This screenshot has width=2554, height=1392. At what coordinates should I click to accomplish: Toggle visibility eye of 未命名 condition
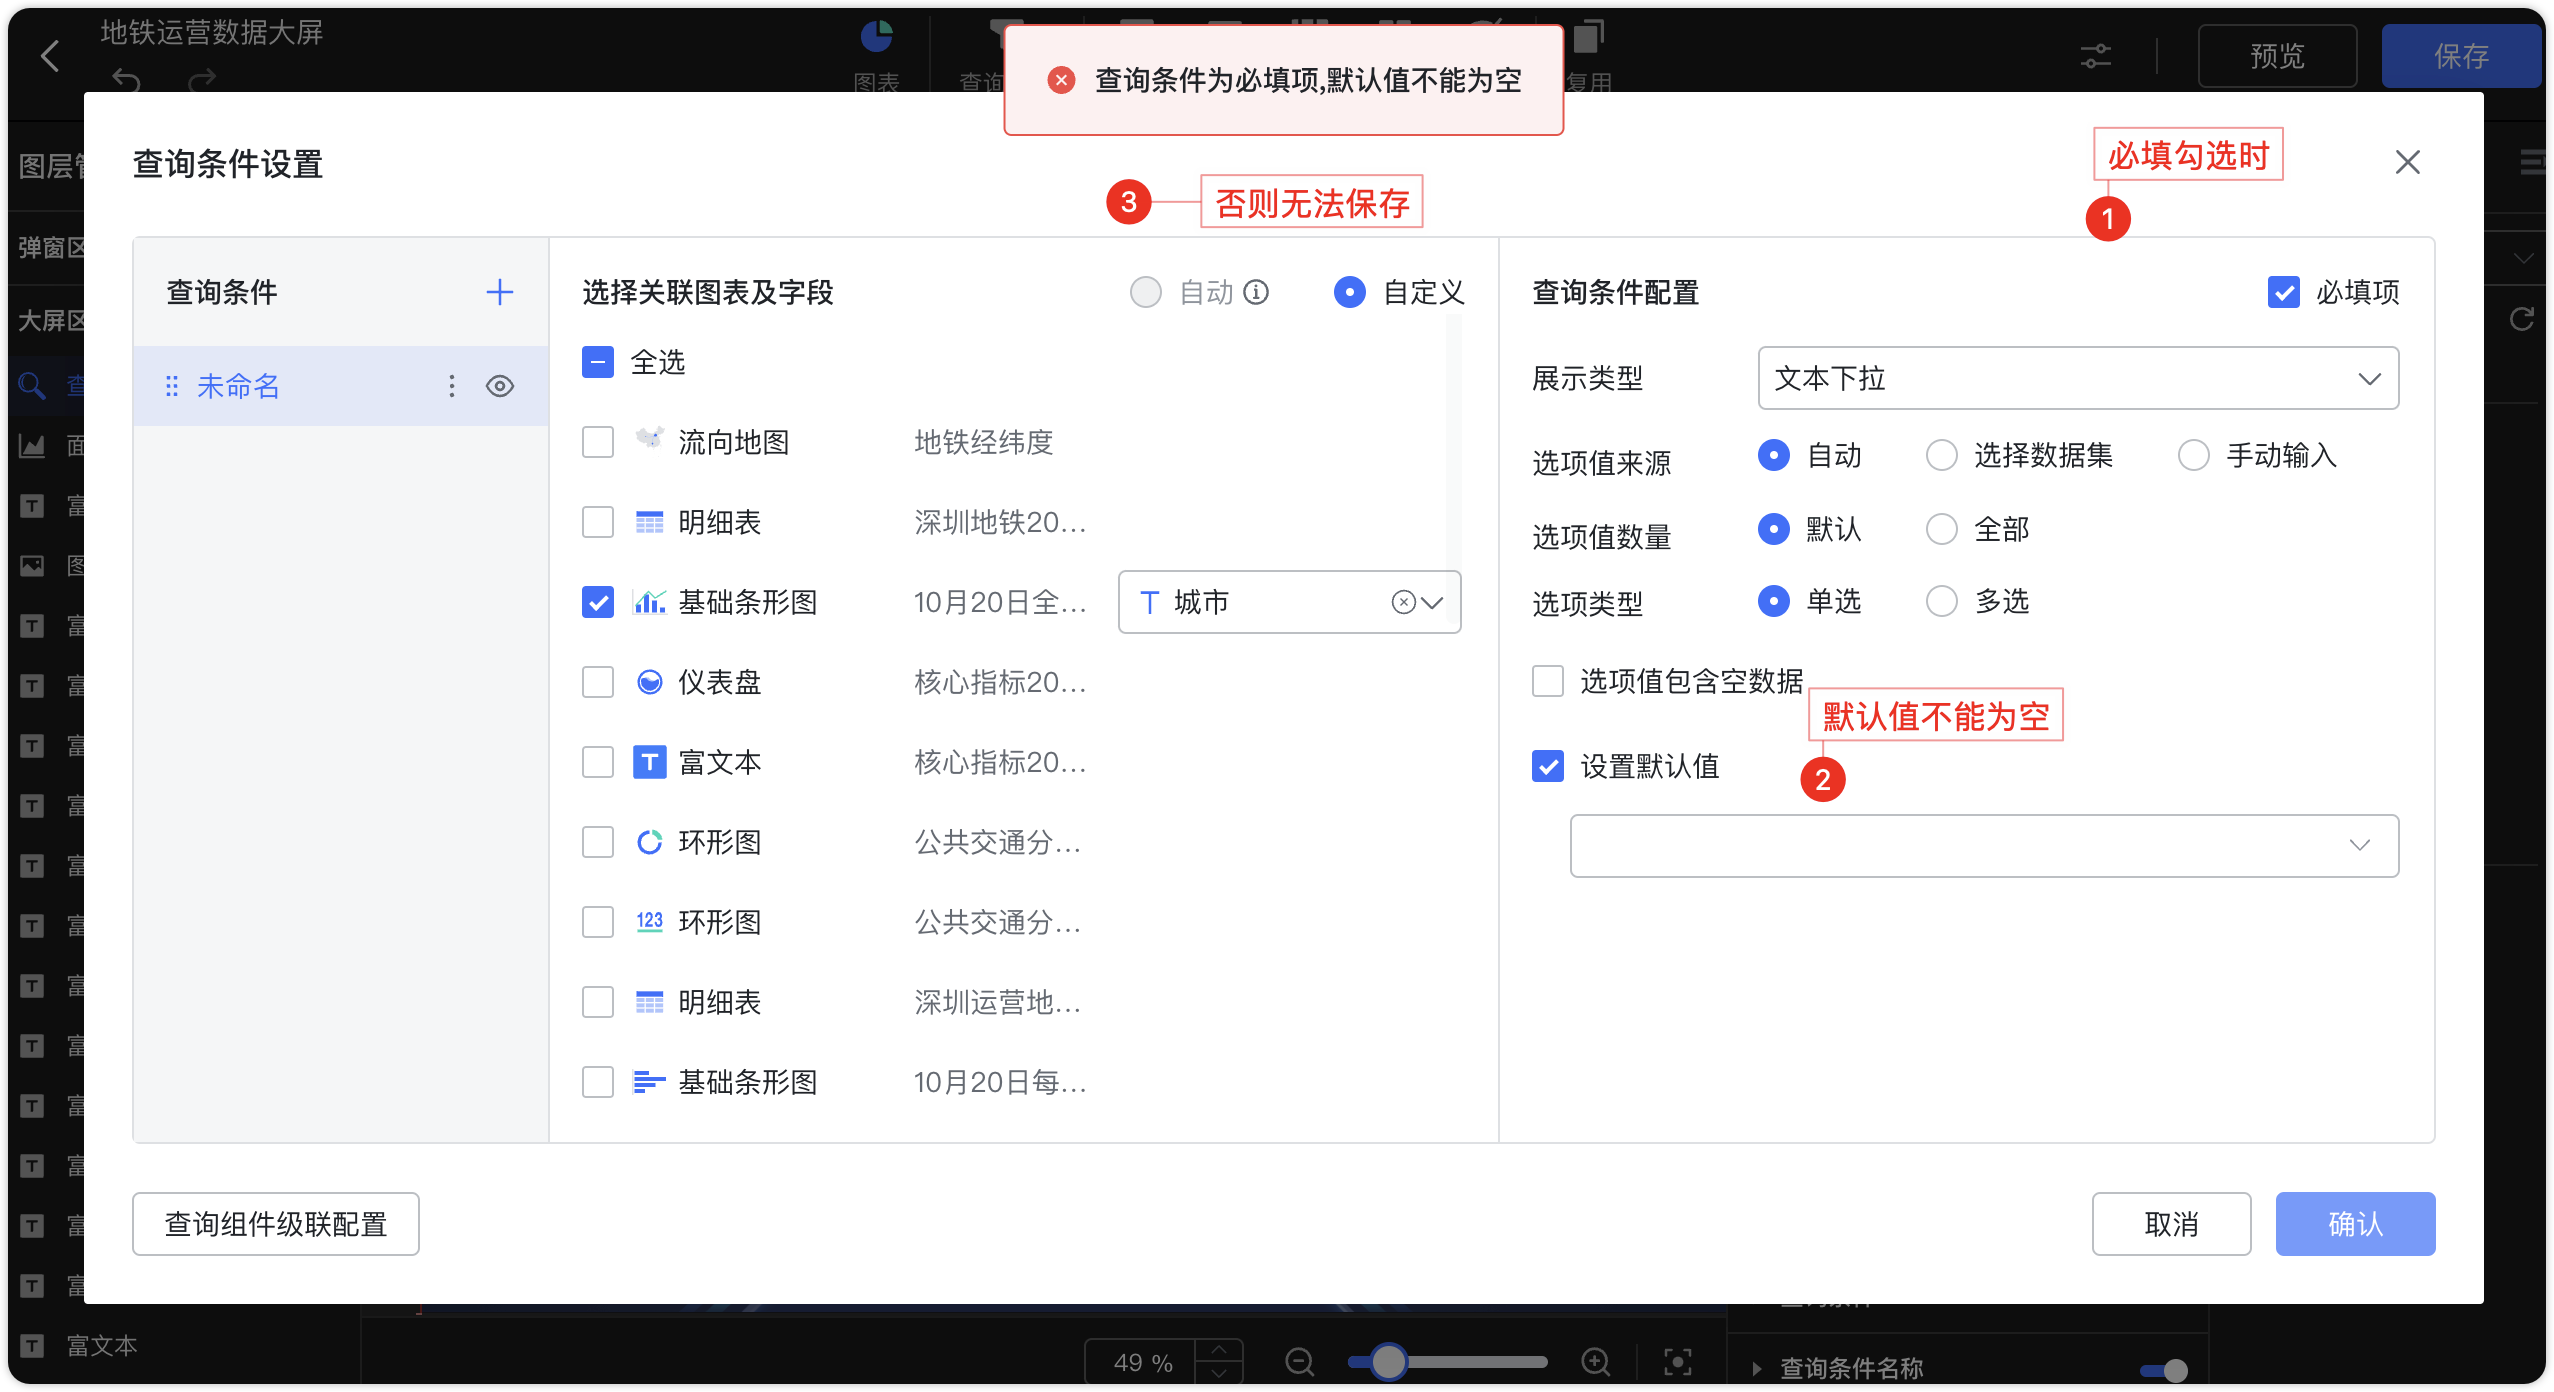pyautogui.click(x=500, y=386)
